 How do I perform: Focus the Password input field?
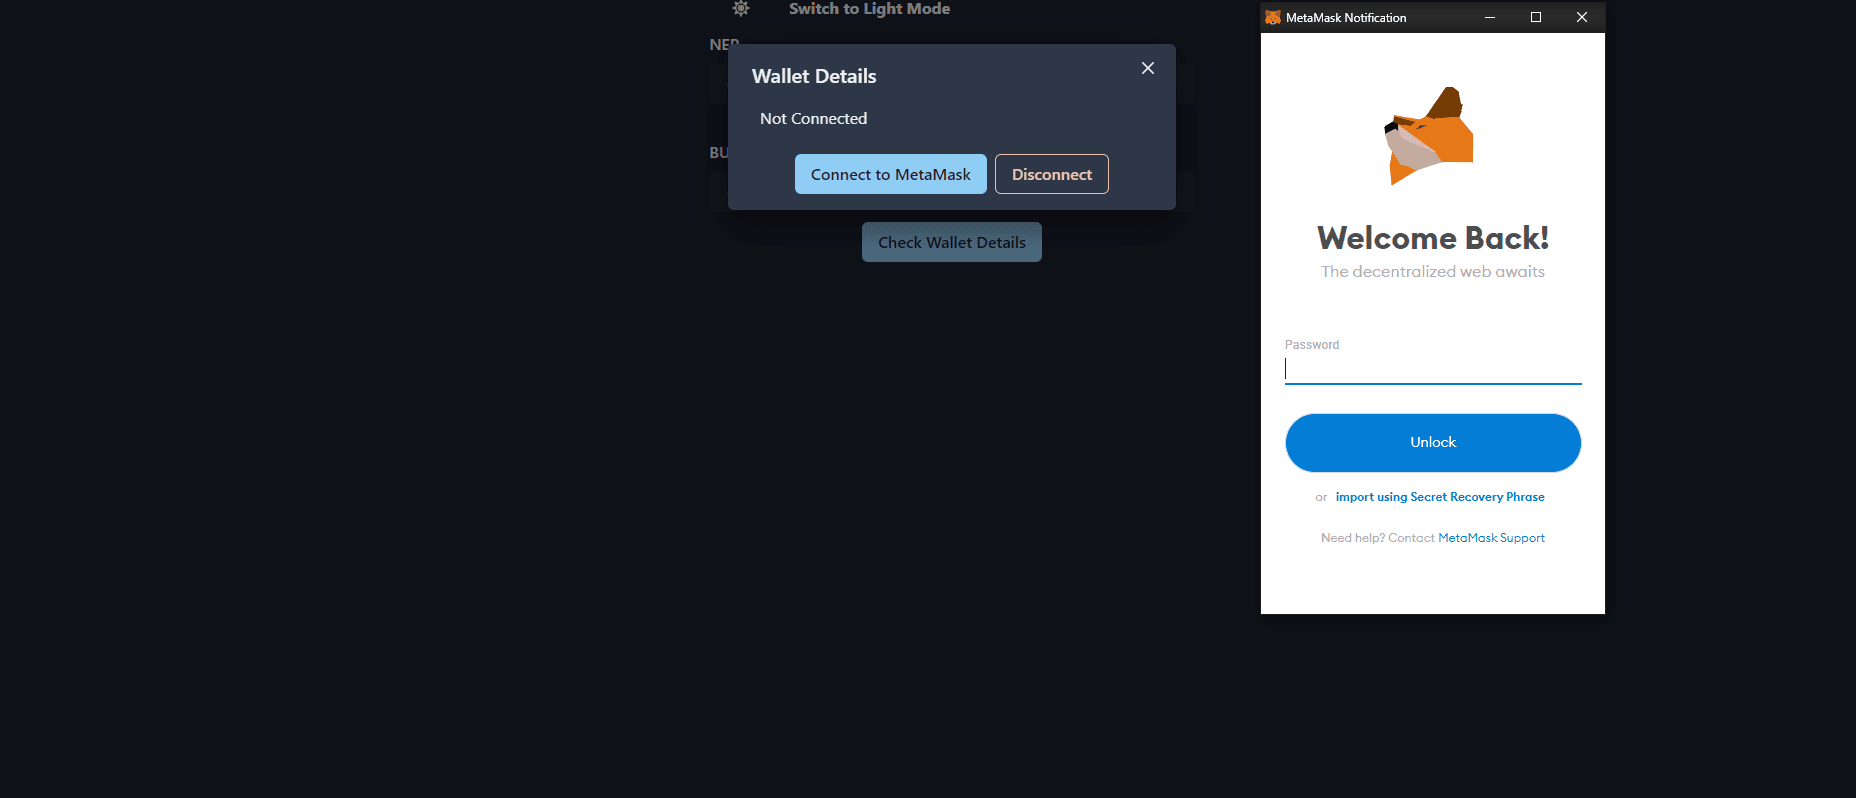coord(1433,369)
